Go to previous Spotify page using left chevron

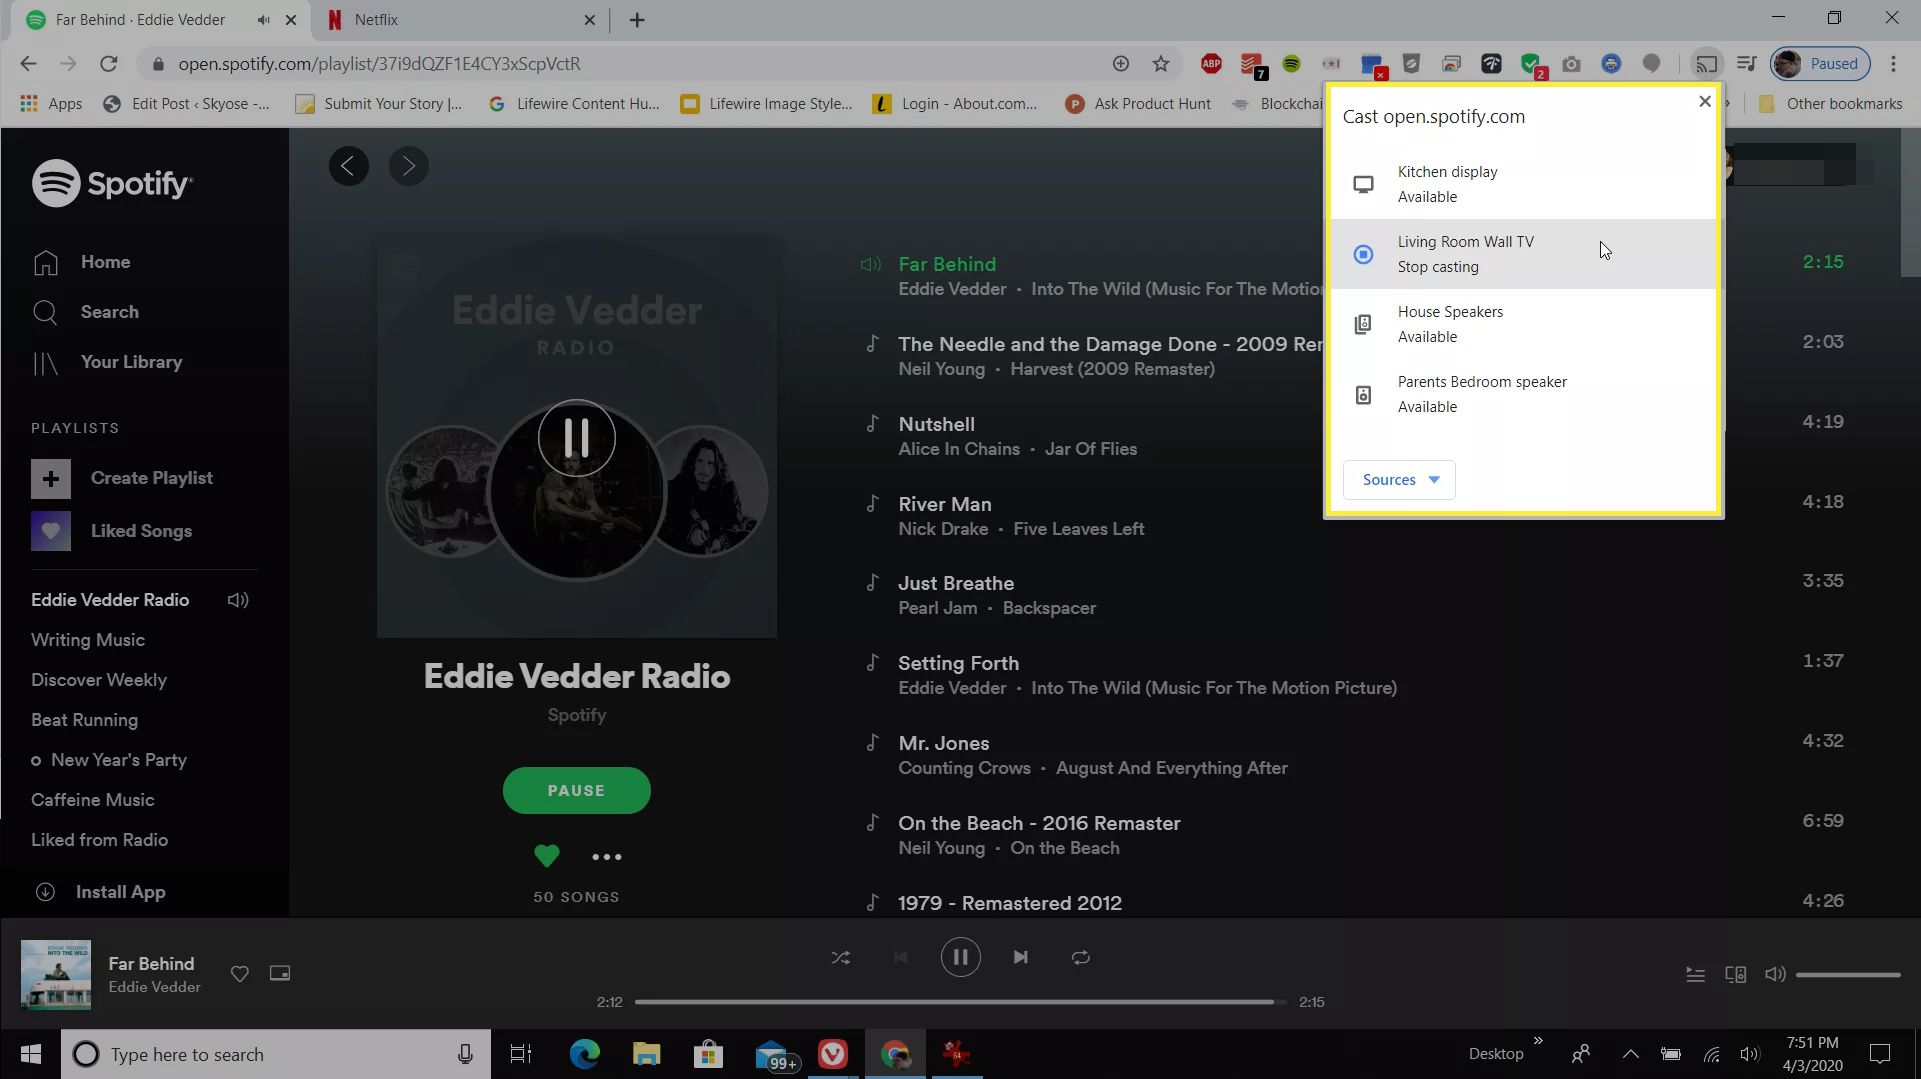coord(348,166)
